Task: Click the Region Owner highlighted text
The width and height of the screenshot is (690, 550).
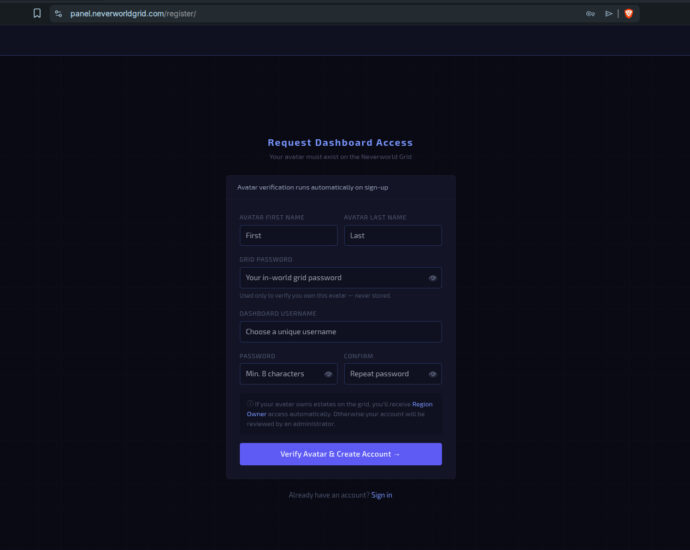Action: 422,404
